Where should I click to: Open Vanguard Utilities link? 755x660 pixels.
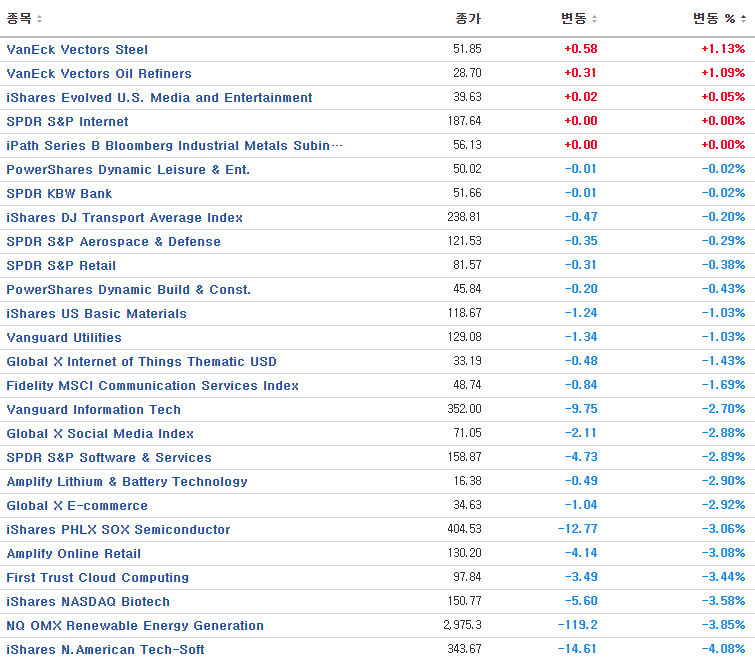[64, 338]
